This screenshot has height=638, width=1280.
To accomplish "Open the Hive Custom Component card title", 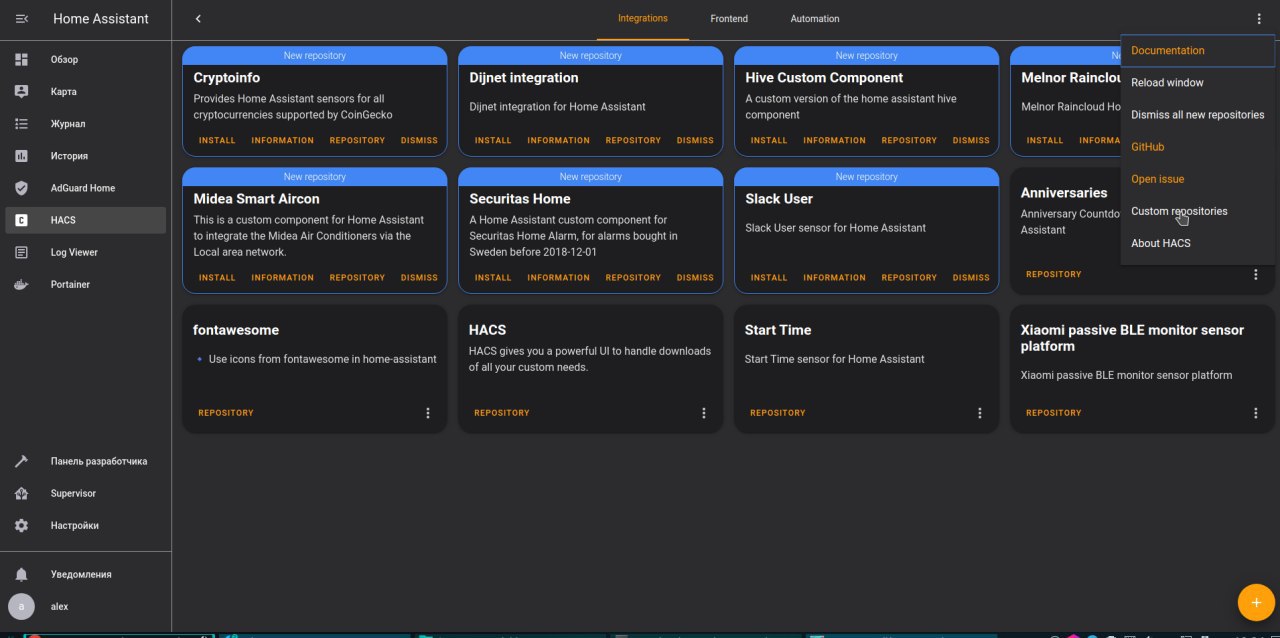I will click(x=824, y=78).
